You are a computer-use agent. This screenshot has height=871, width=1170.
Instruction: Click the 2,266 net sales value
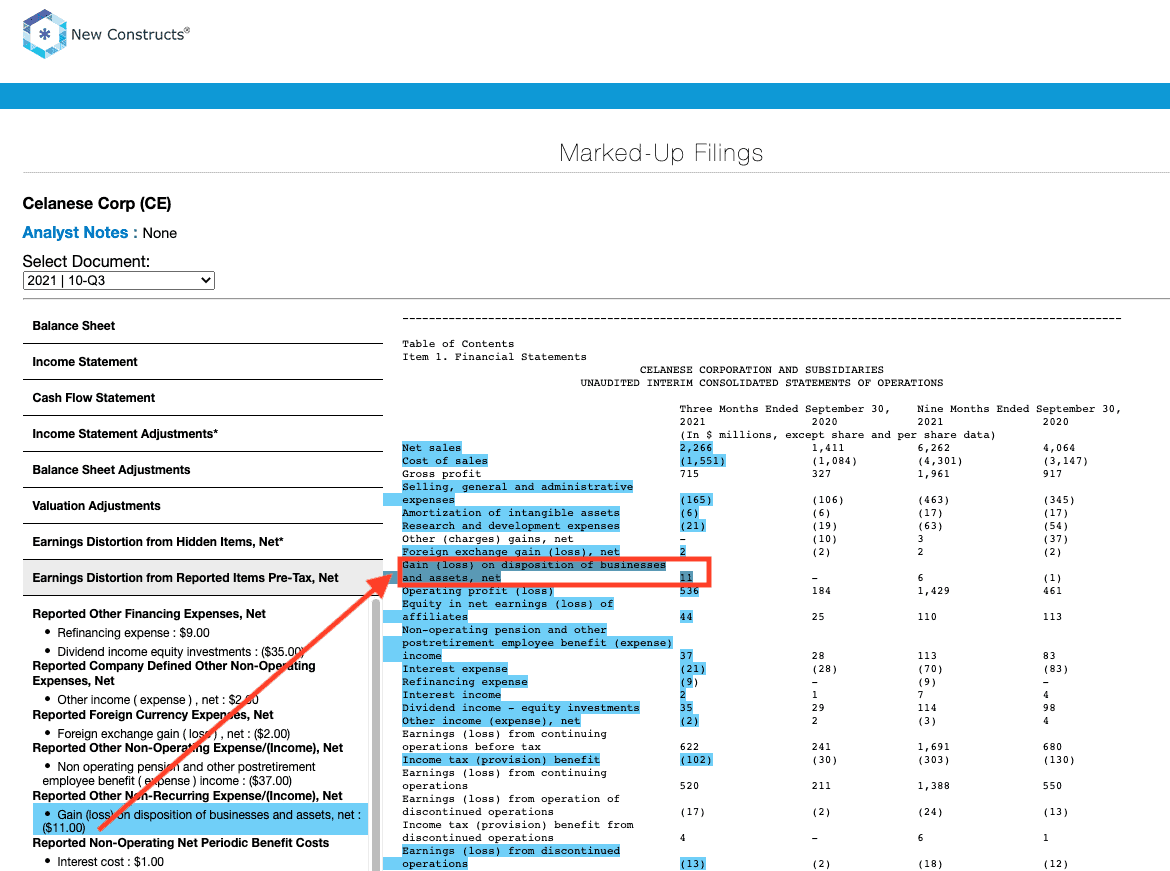click(695, 448)
